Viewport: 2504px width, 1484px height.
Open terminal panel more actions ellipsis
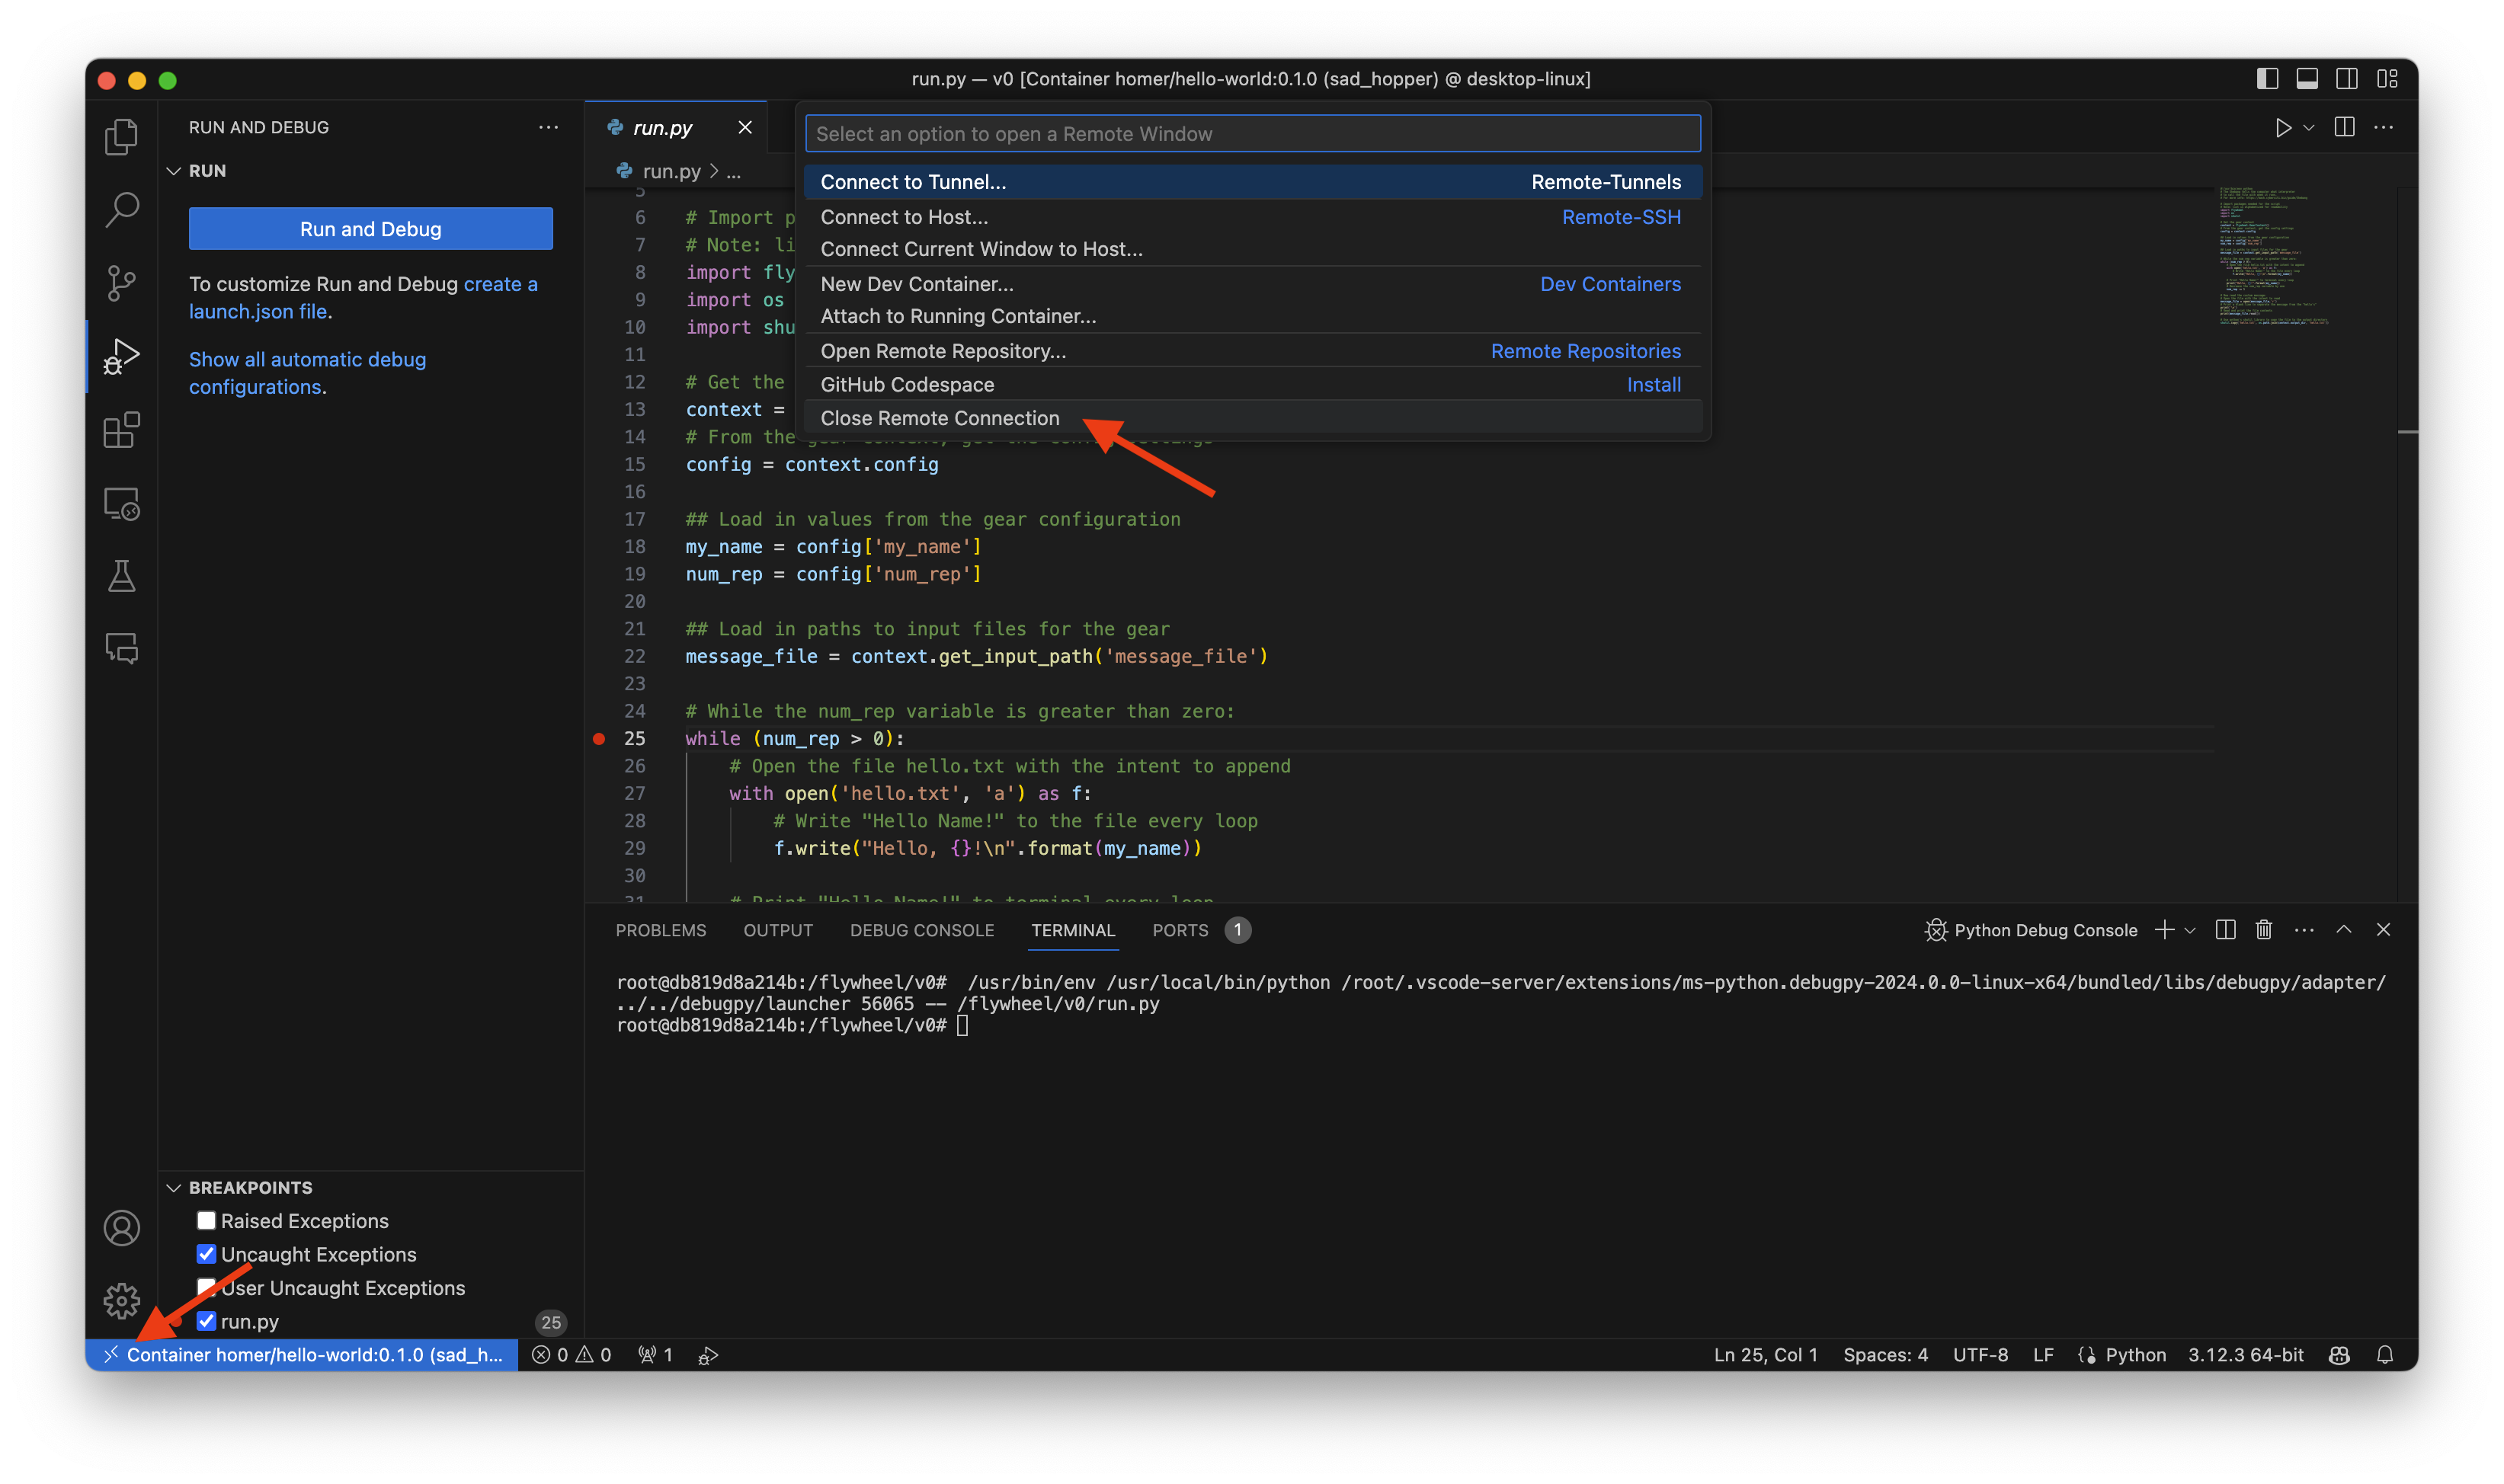(2304, 930)
